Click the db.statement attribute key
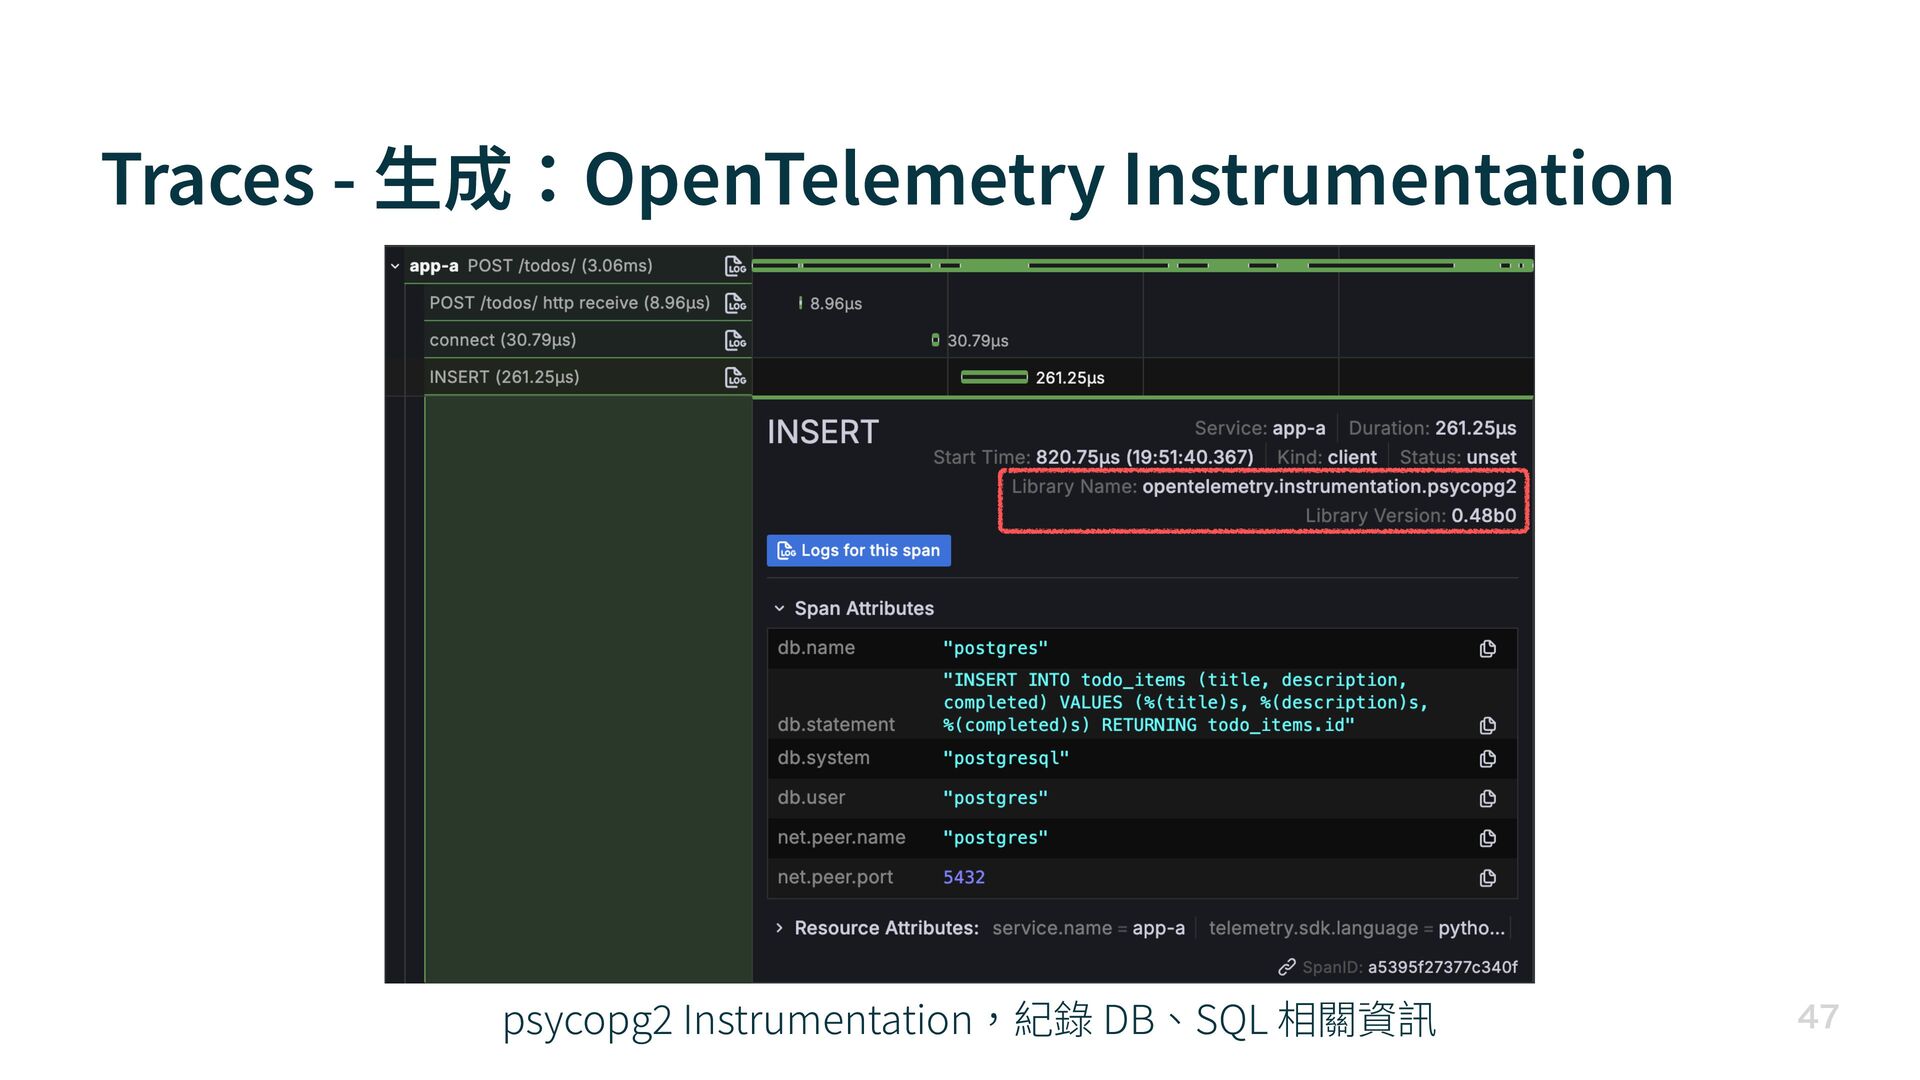Viewport: 1920px width, 1080px height. tap(836, 724)
